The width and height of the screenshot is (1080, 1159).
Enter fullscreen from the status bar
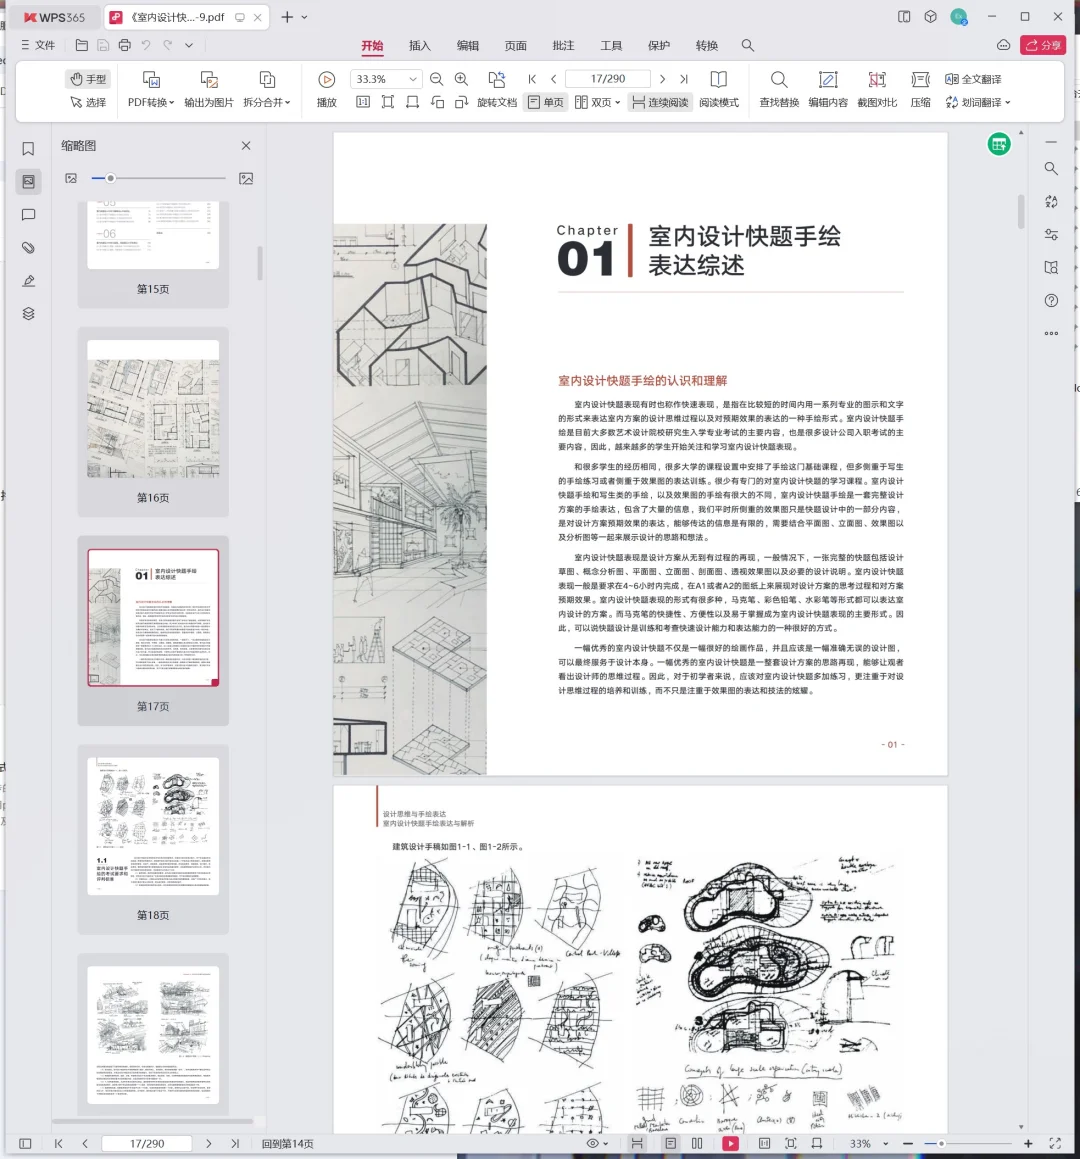tap(1055, 1143)
